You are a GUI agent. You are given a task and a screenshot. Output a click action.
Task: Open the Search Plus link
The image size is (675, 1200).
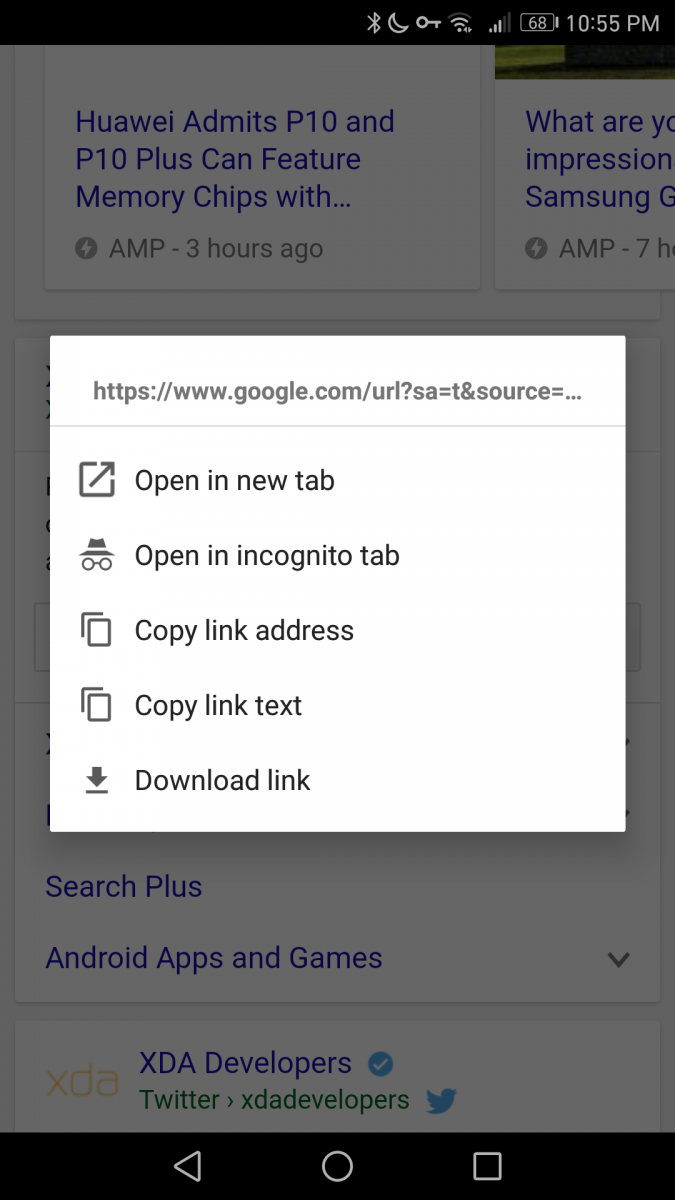[124, 886]
